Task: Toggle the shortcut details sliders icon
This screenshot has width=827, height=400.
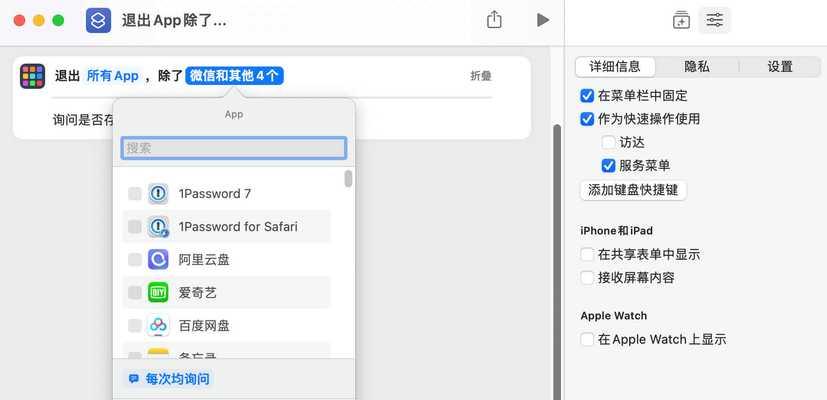Action: (715, 20)
